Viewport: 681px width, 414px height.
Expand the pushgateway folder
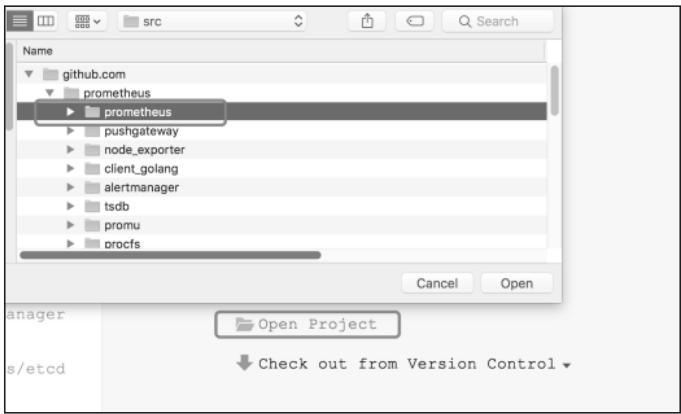click(x=70, y=131)
